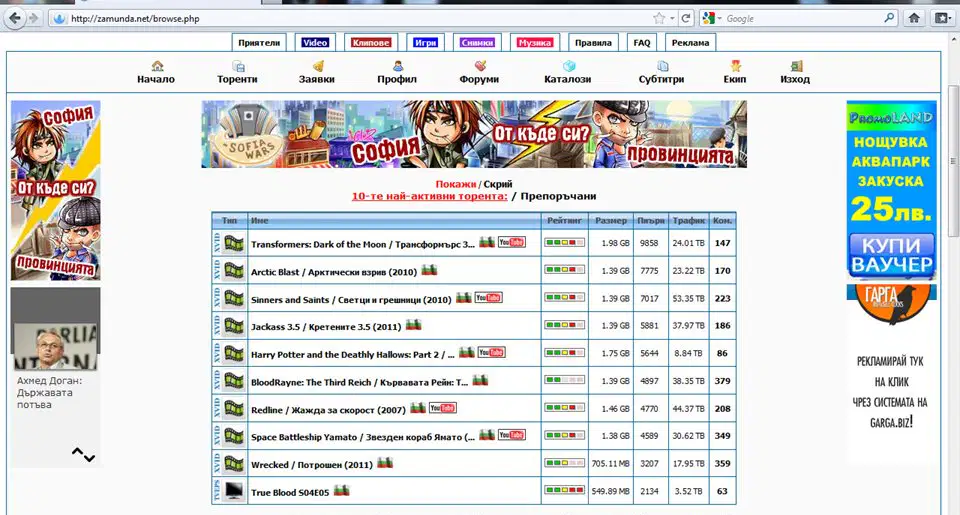
Task: Open Redline row YouTube icon
Action: [x=442, y=408]
